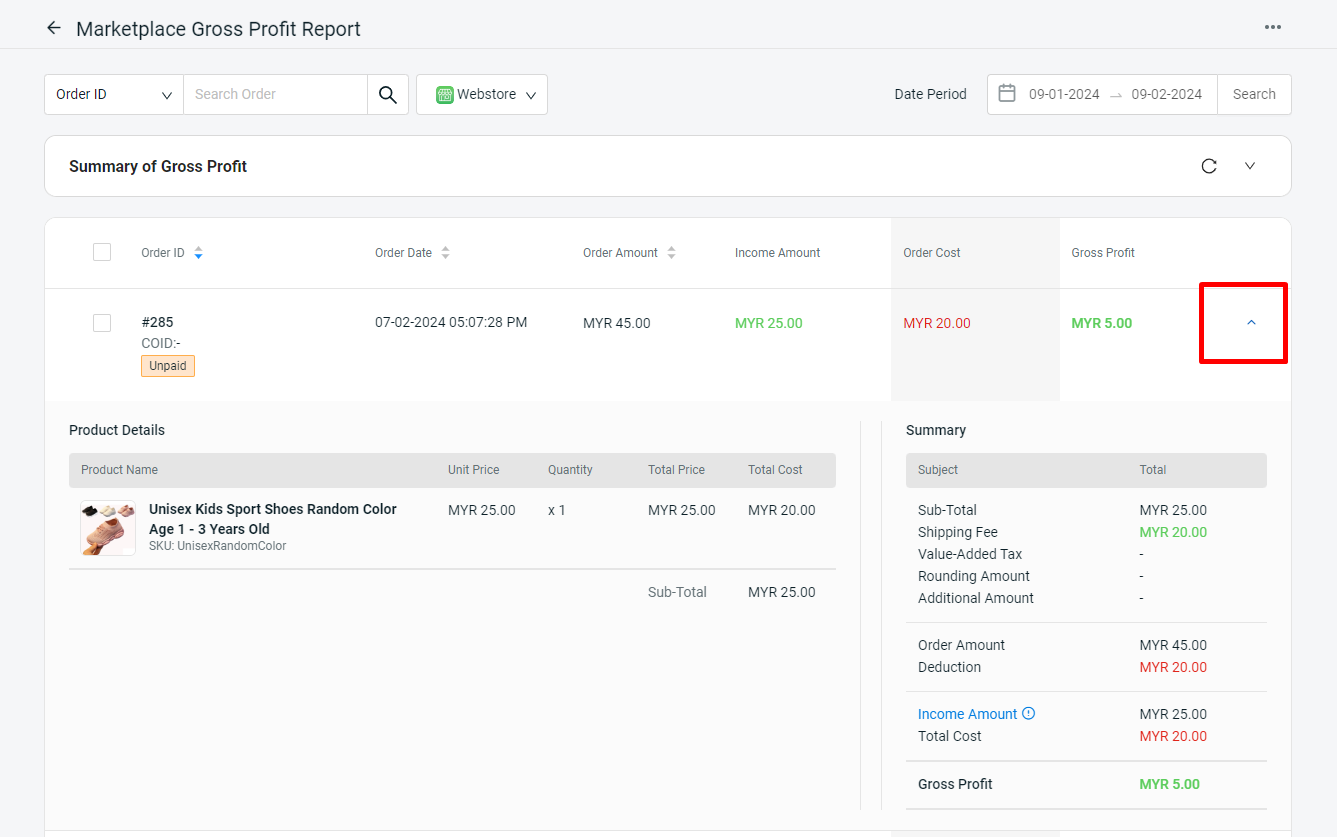Select the checkbox for order #285
Screen dimensions: 1337x837
(x=102, y=323)
